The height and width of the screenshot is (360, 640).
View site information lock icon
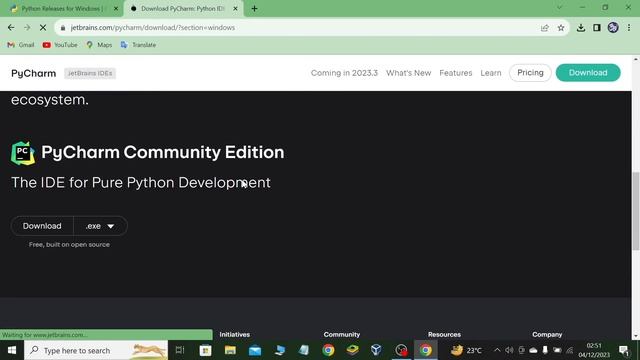(62, 28)
